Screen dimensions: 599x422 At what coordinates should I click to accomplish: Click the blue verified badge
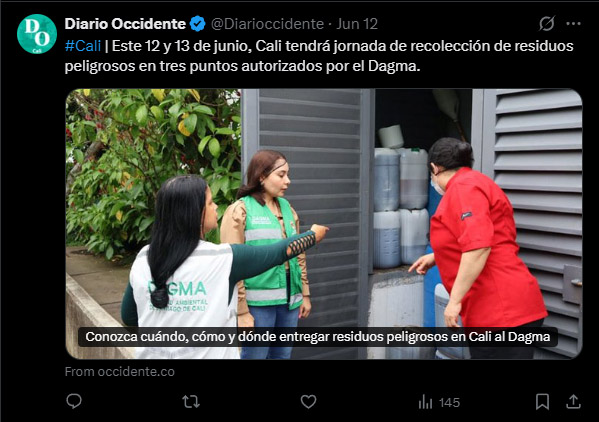click(198, 24)
